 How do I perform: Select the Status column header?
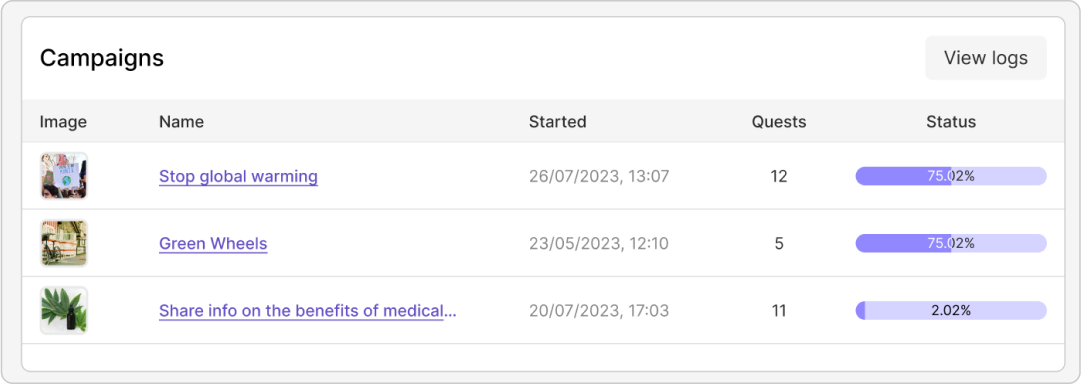951,122
